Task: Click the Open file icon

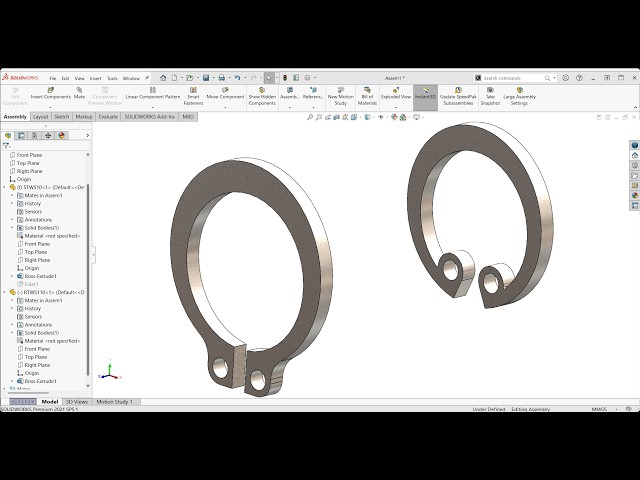Action: (x=189, y=78)
